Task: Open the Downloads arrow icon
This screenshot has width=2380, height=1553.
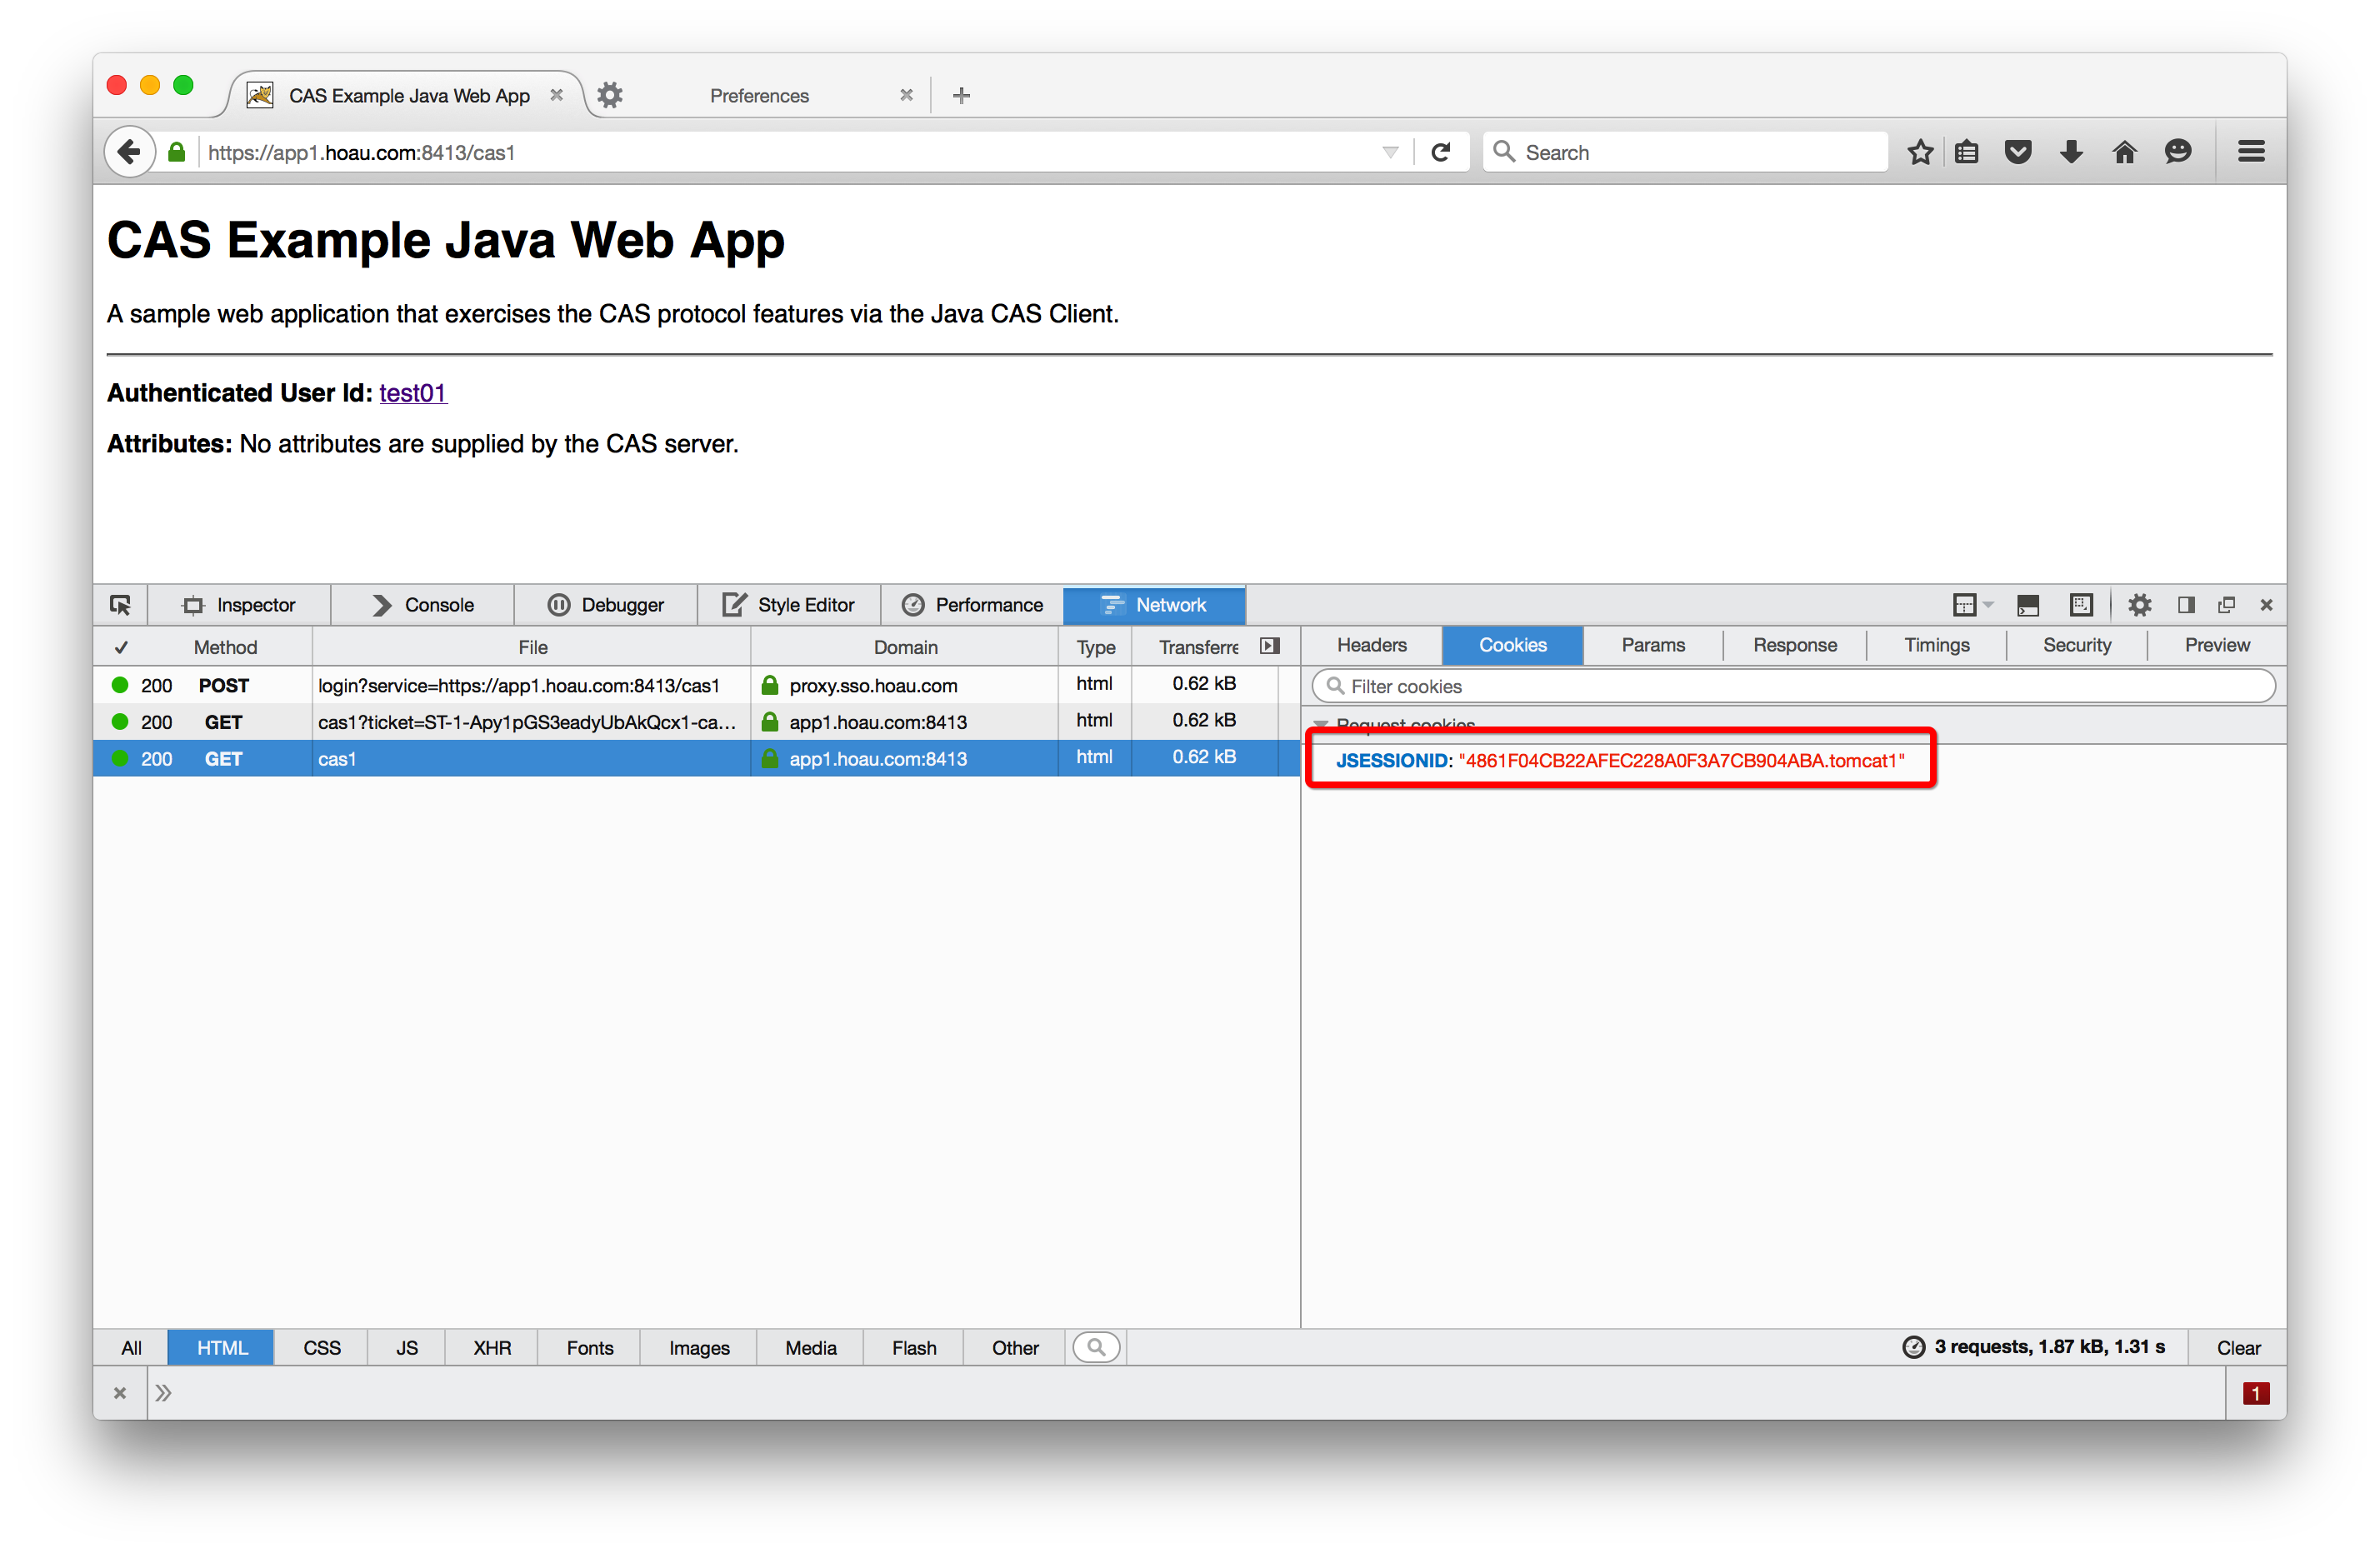Action: pyautogui.click(x=2071, y=152)
